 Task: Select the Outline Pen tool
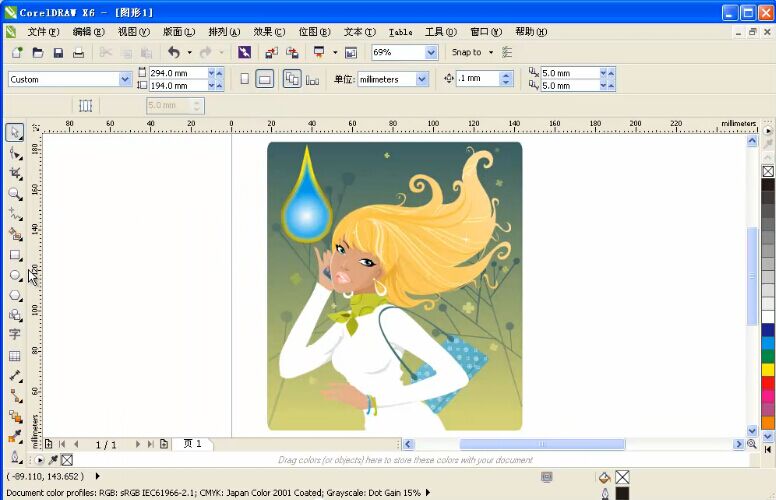point(15,457)
